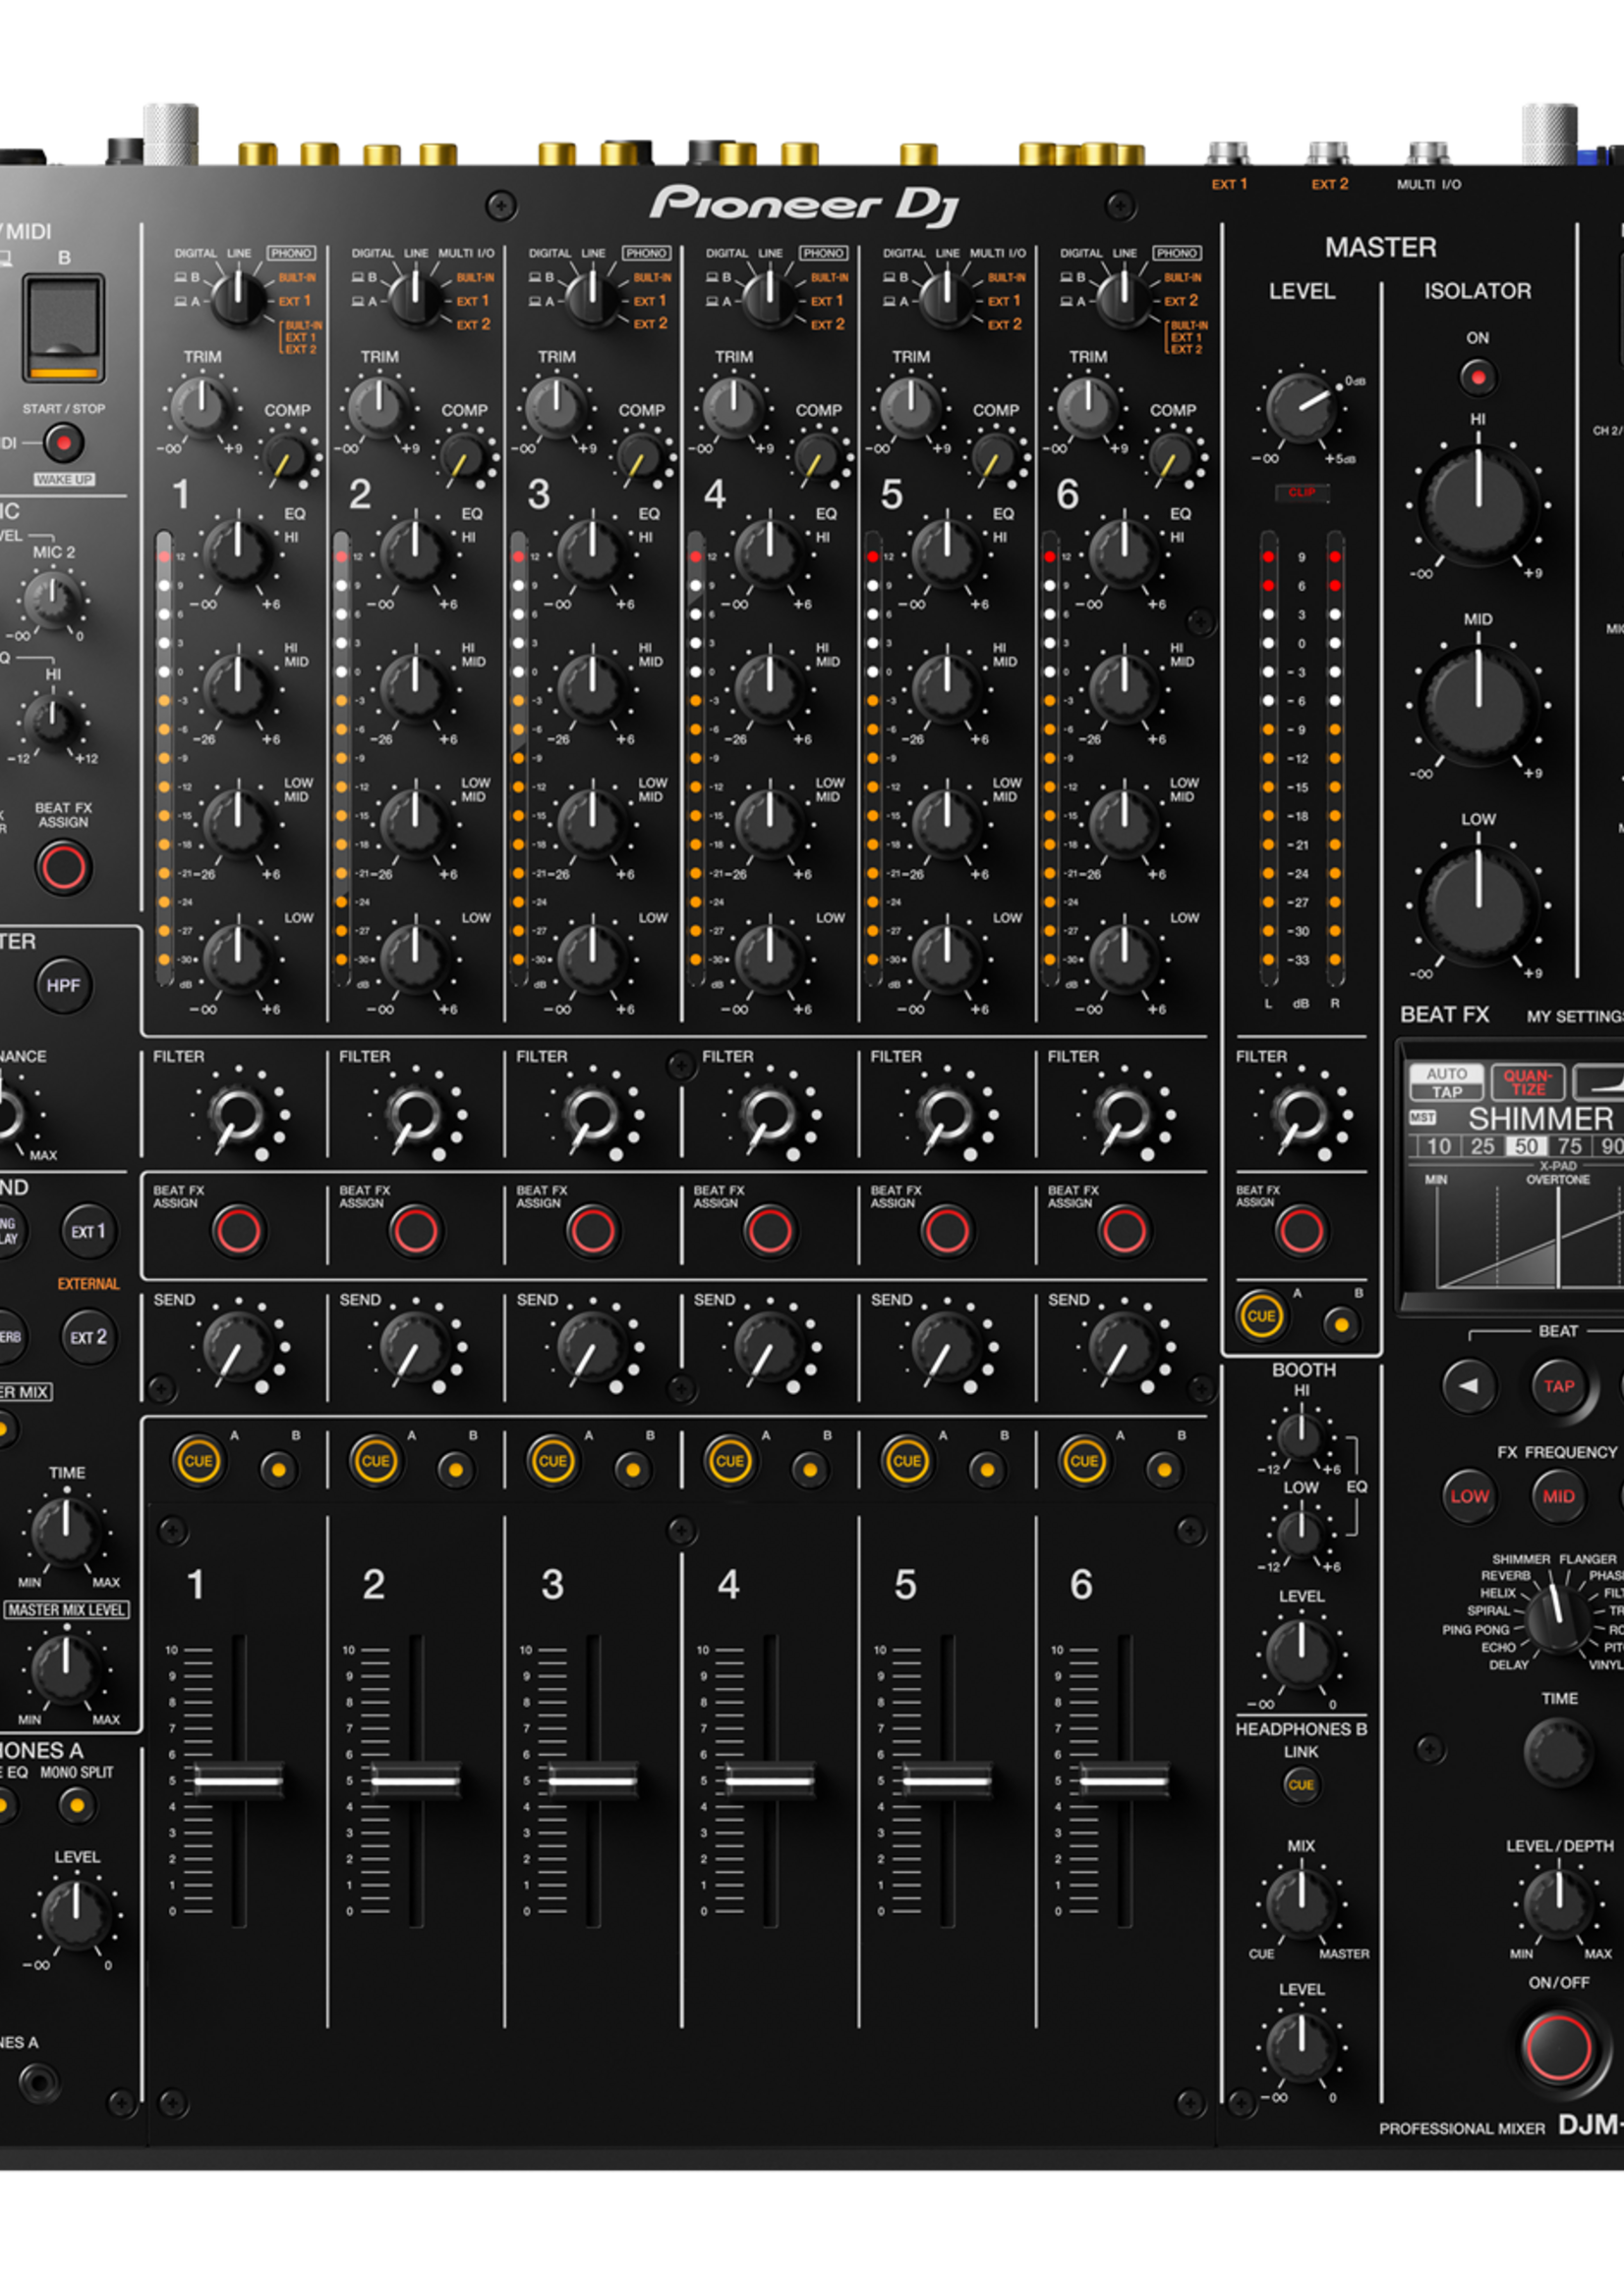Click the Beat FX TIME knob
This screenshot has width=1624, height=2274.
[1557, 1751]
